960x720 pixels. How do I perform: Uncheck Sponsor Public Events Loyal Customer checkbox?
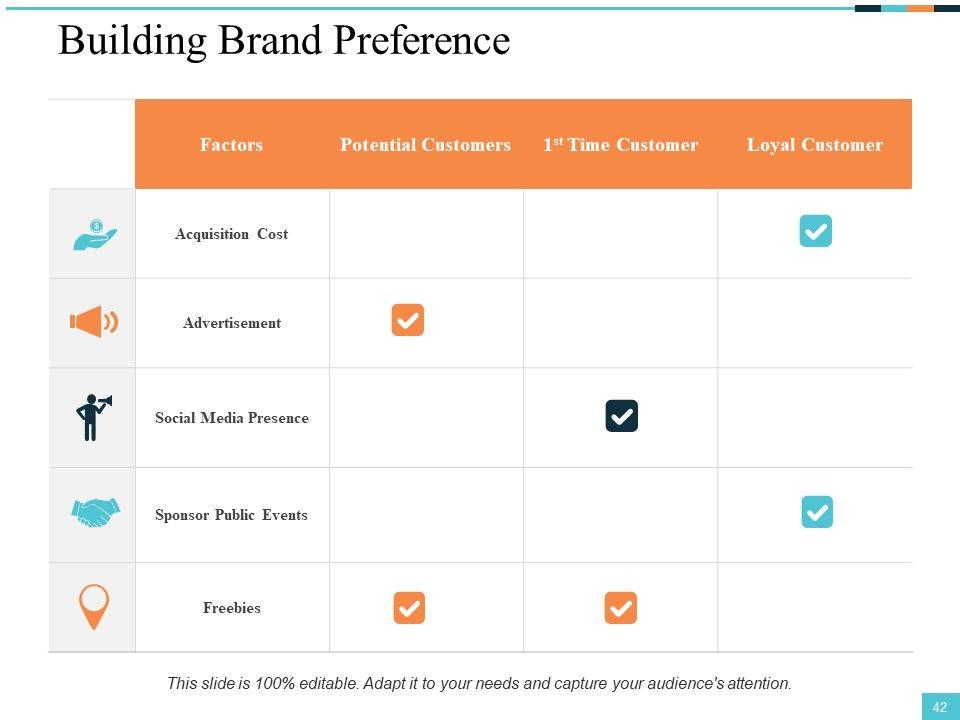pos(817,512)
